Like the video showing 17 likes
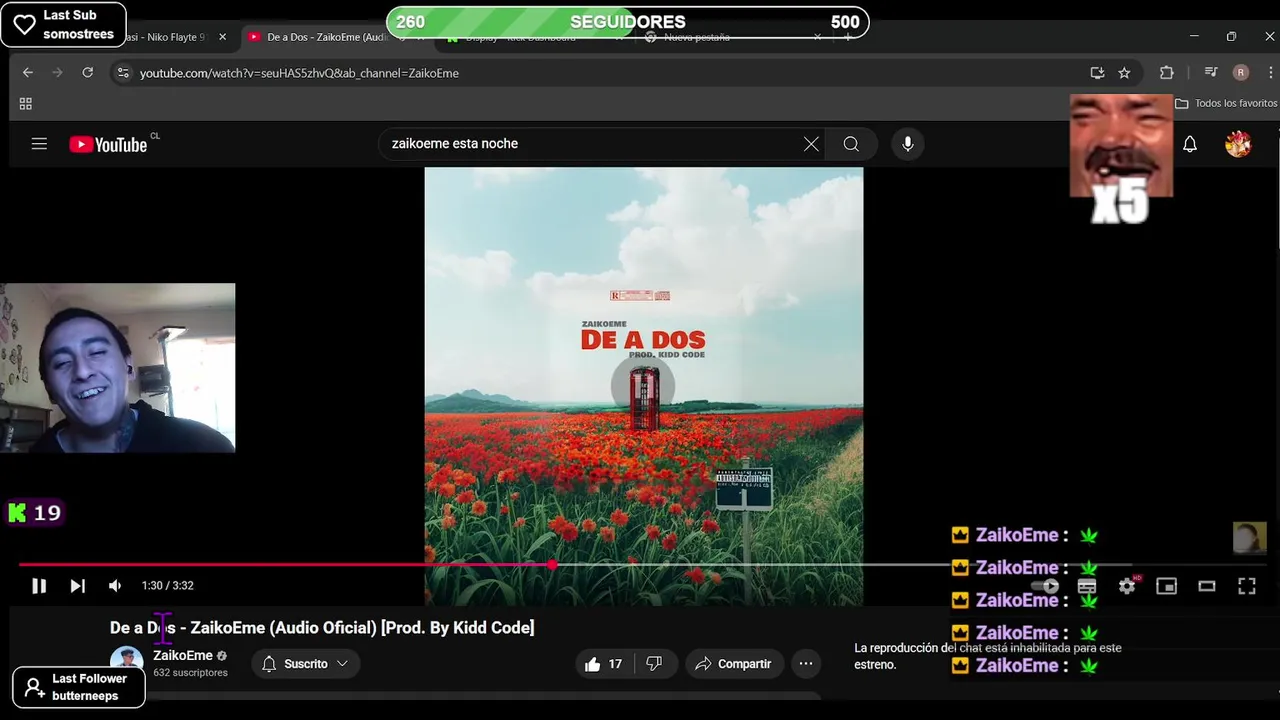Viewport: 1280px width, 720px height. (603, 664)
